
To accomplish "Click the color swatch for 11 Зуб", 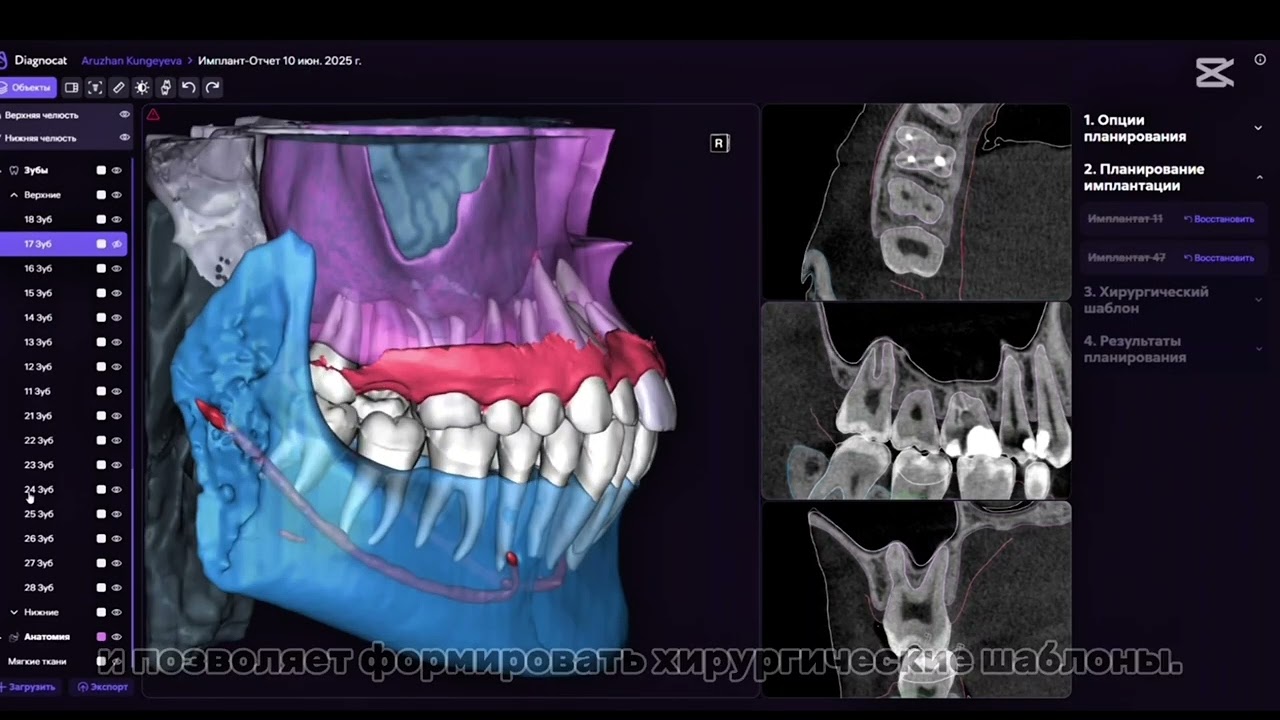I will pos(101,391).
